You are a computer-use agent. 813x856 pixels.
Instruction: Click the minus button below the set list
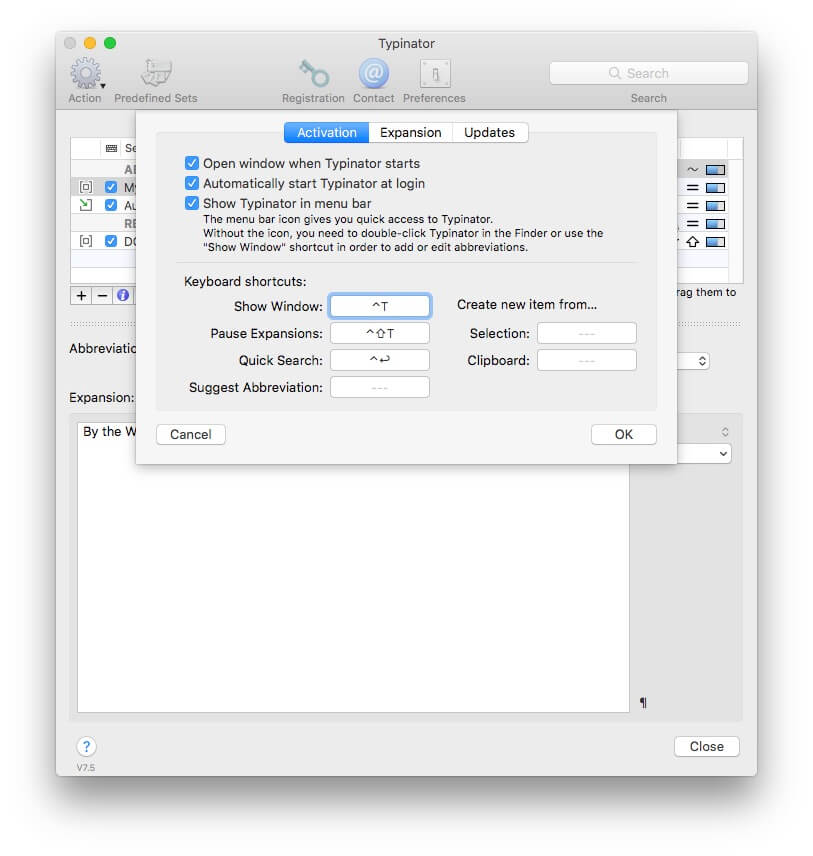[x=102, y=295]
